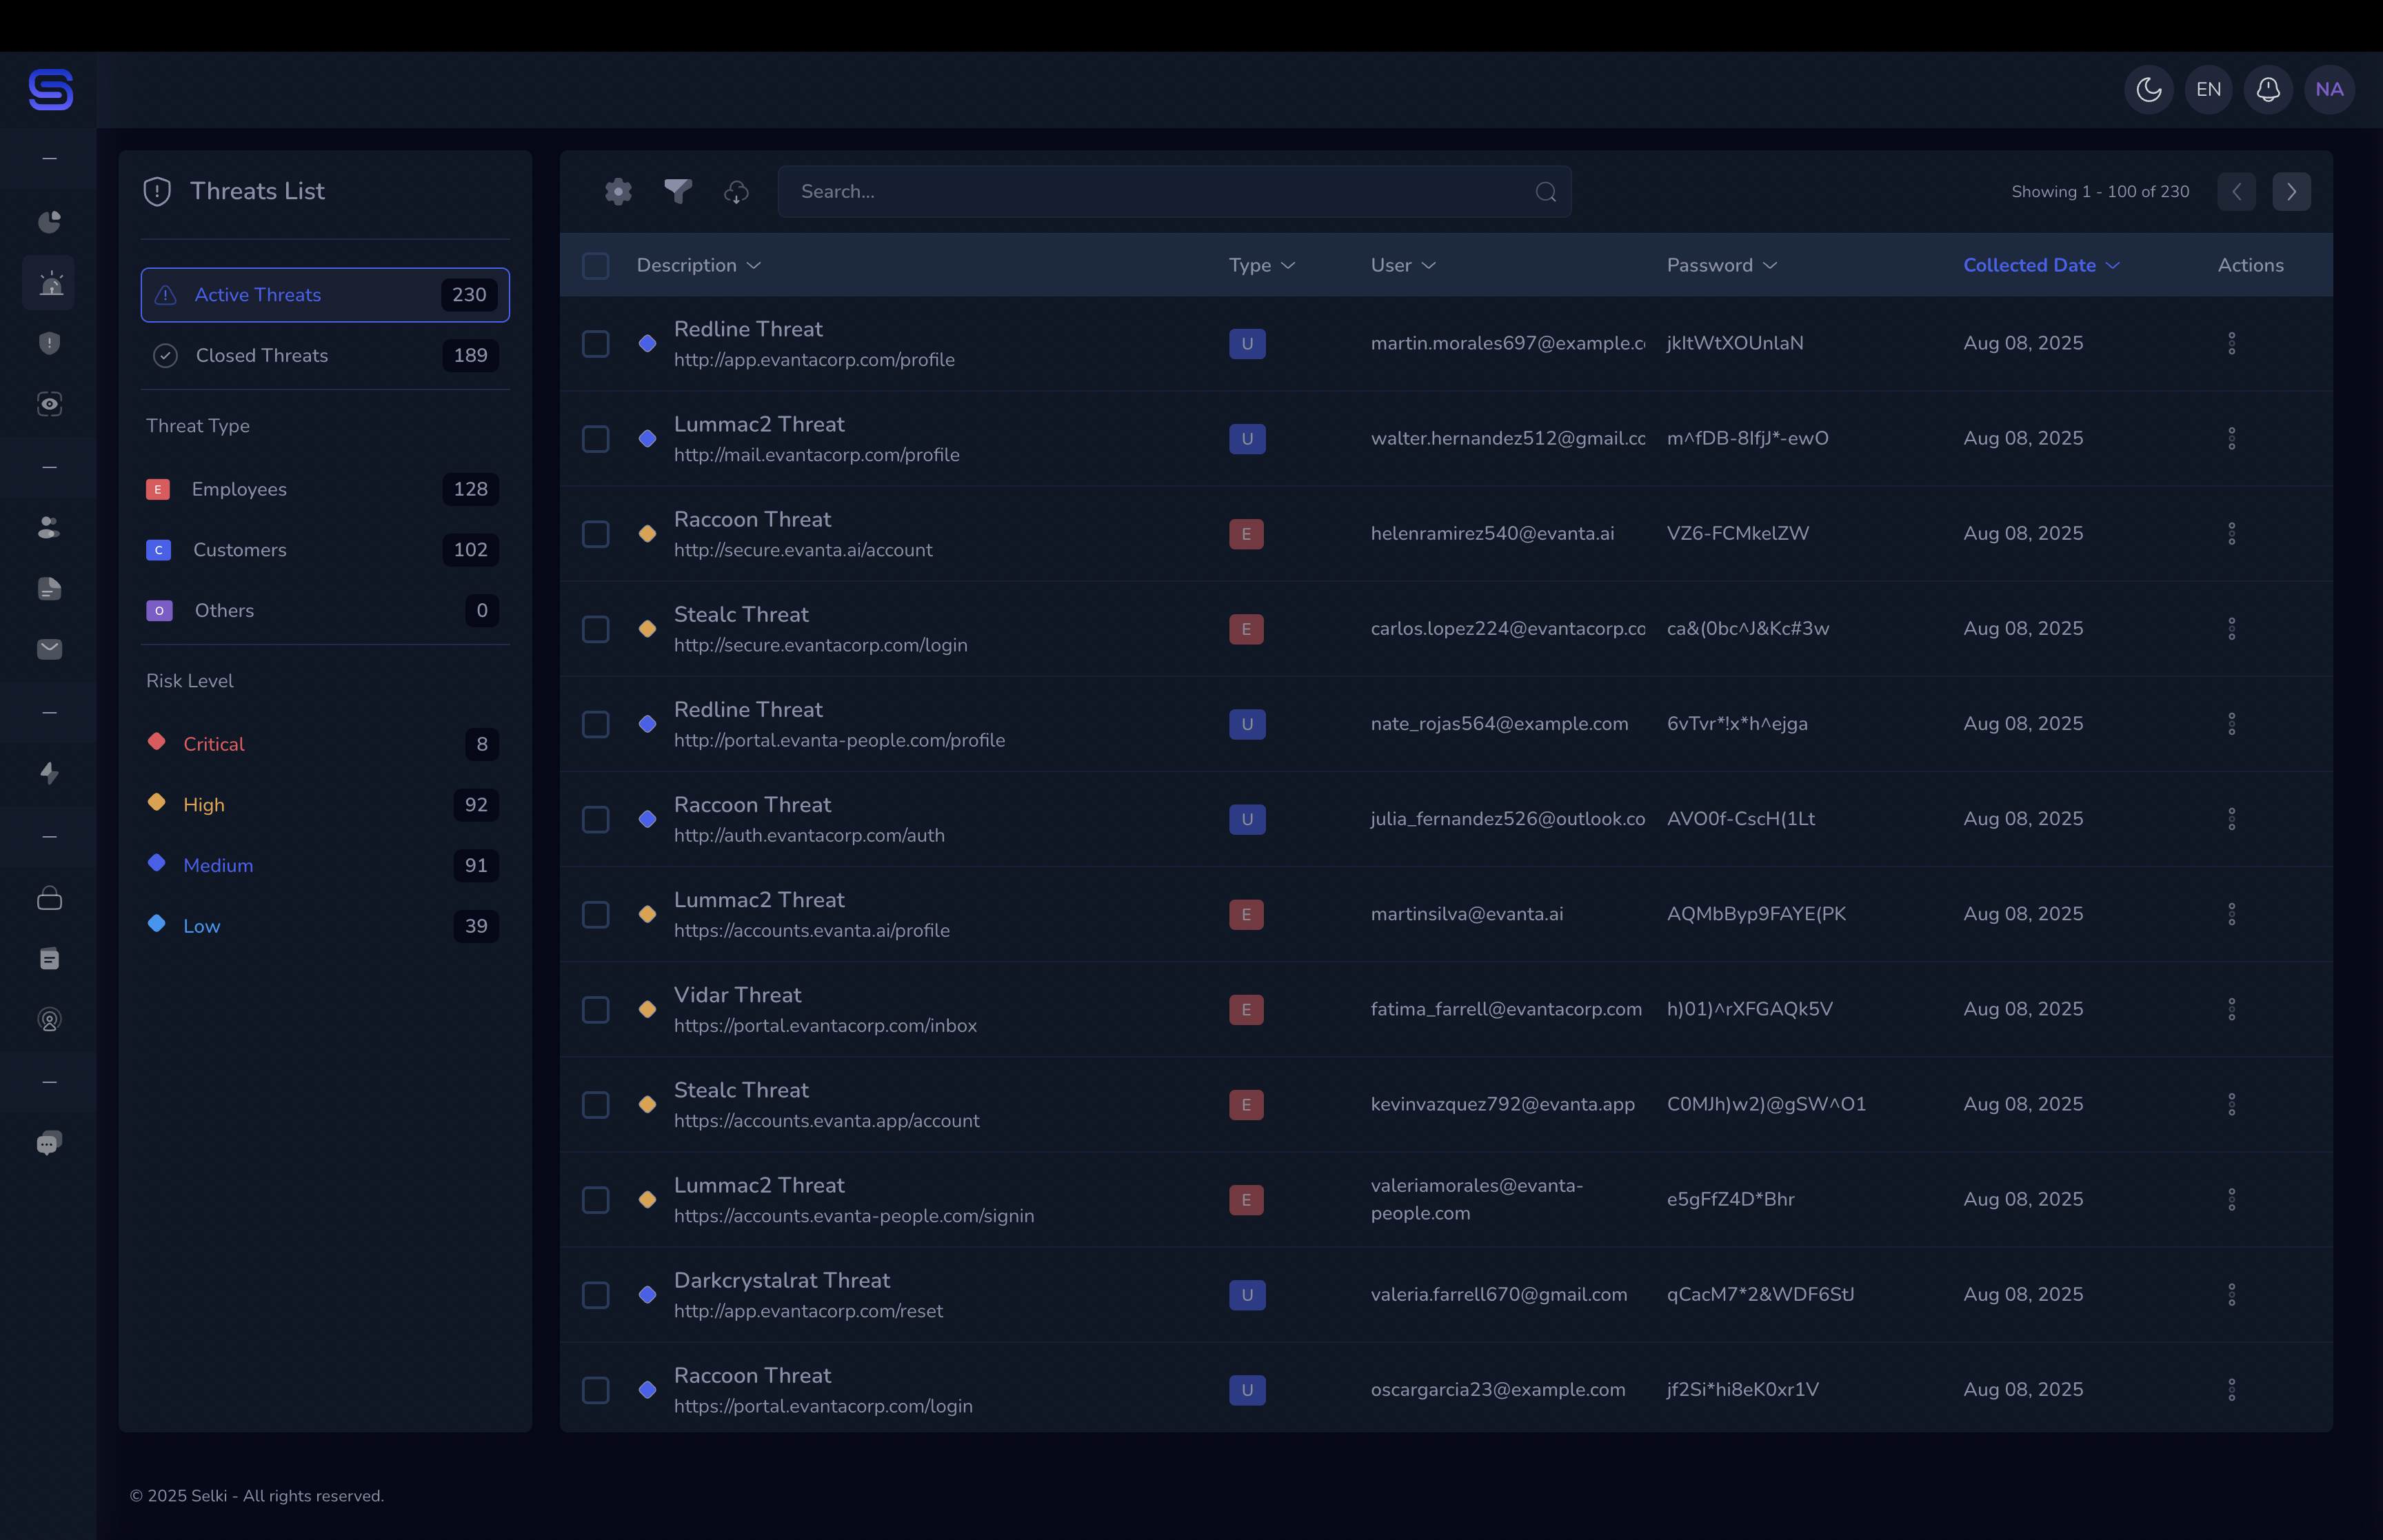
Task: Open Darkcrystalrat Threat entry
Action: 781,1280
